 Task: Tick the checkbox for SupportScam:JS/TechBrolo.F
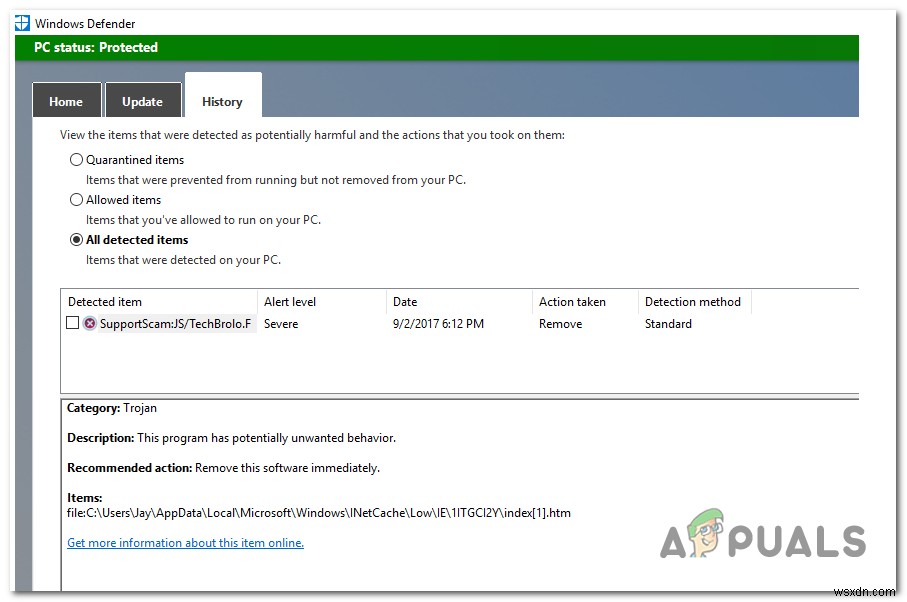(72, 323)
